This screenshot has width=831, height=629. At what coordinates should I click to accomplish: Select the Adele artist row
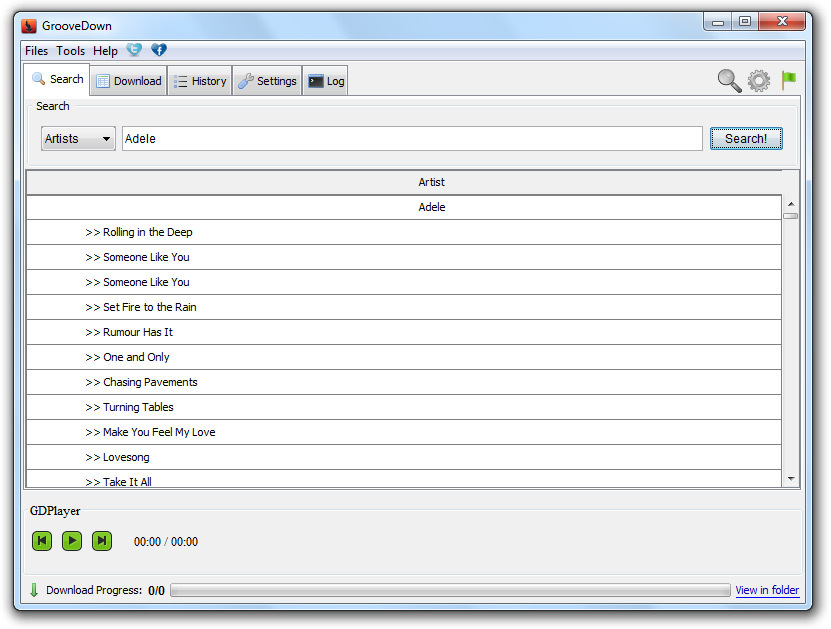pyautogui.click(x=404, y=207)
